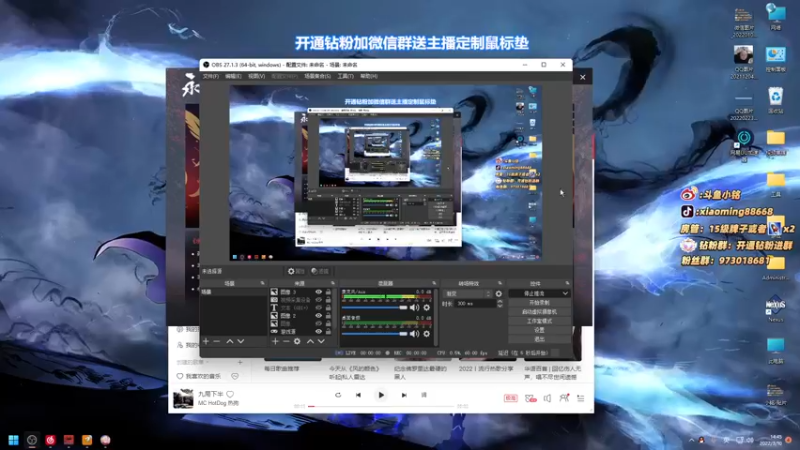800x450 pixels.
Task: Toggle visibility of source 图像 3
Action: [x=318, y=292]
